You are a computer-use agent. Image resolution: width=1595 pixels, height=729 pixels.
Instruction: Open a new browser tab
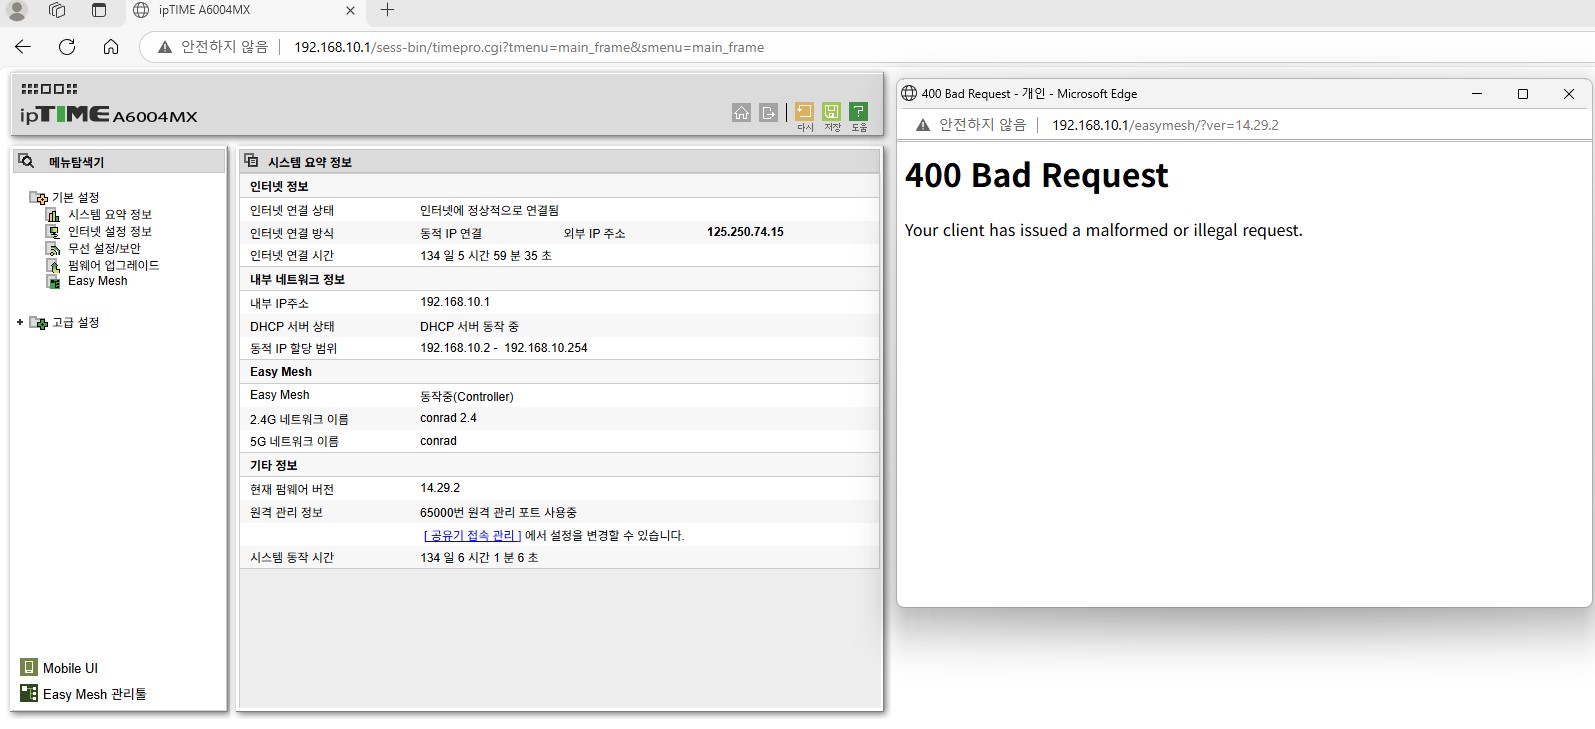coord(388,10)
